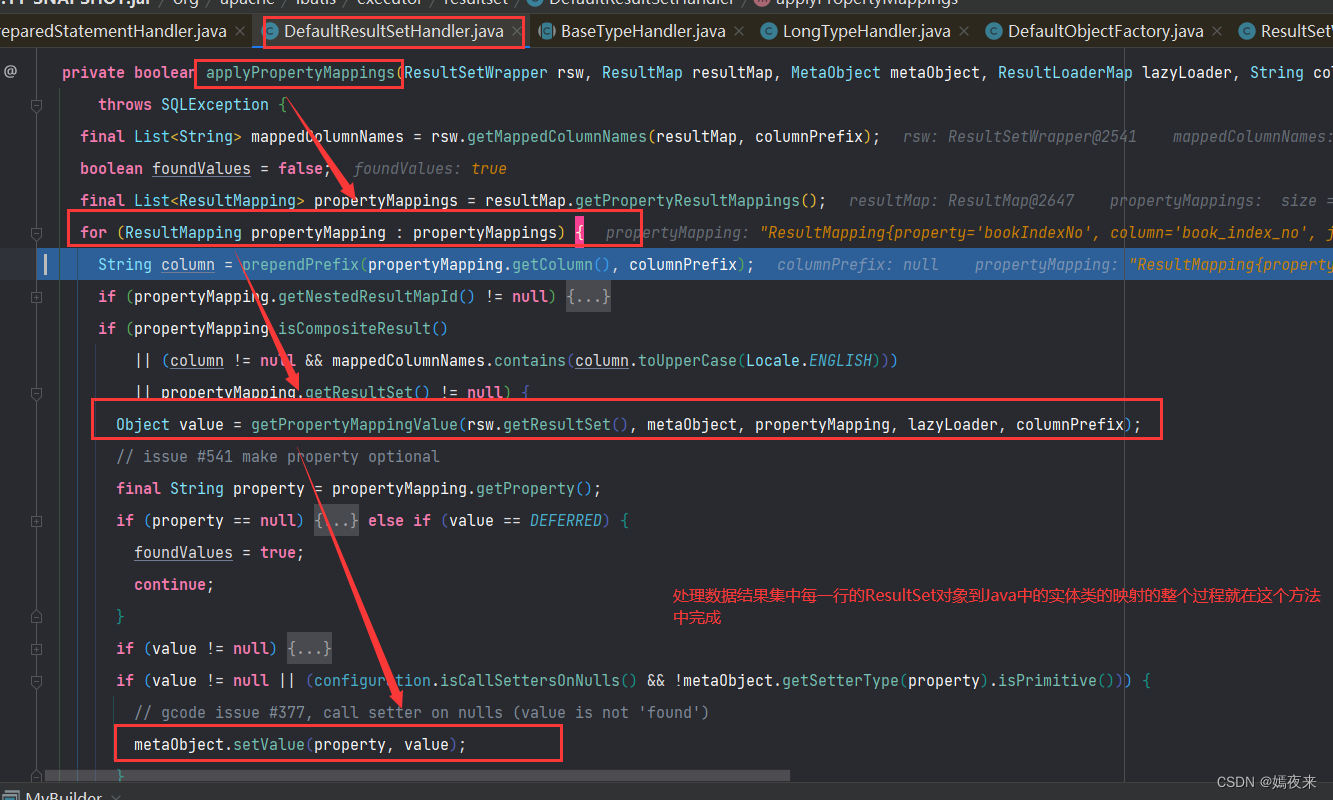Expand folded {...} block after getNestedResultMapId
This screenshot has height=800, width=1333.
588,297
